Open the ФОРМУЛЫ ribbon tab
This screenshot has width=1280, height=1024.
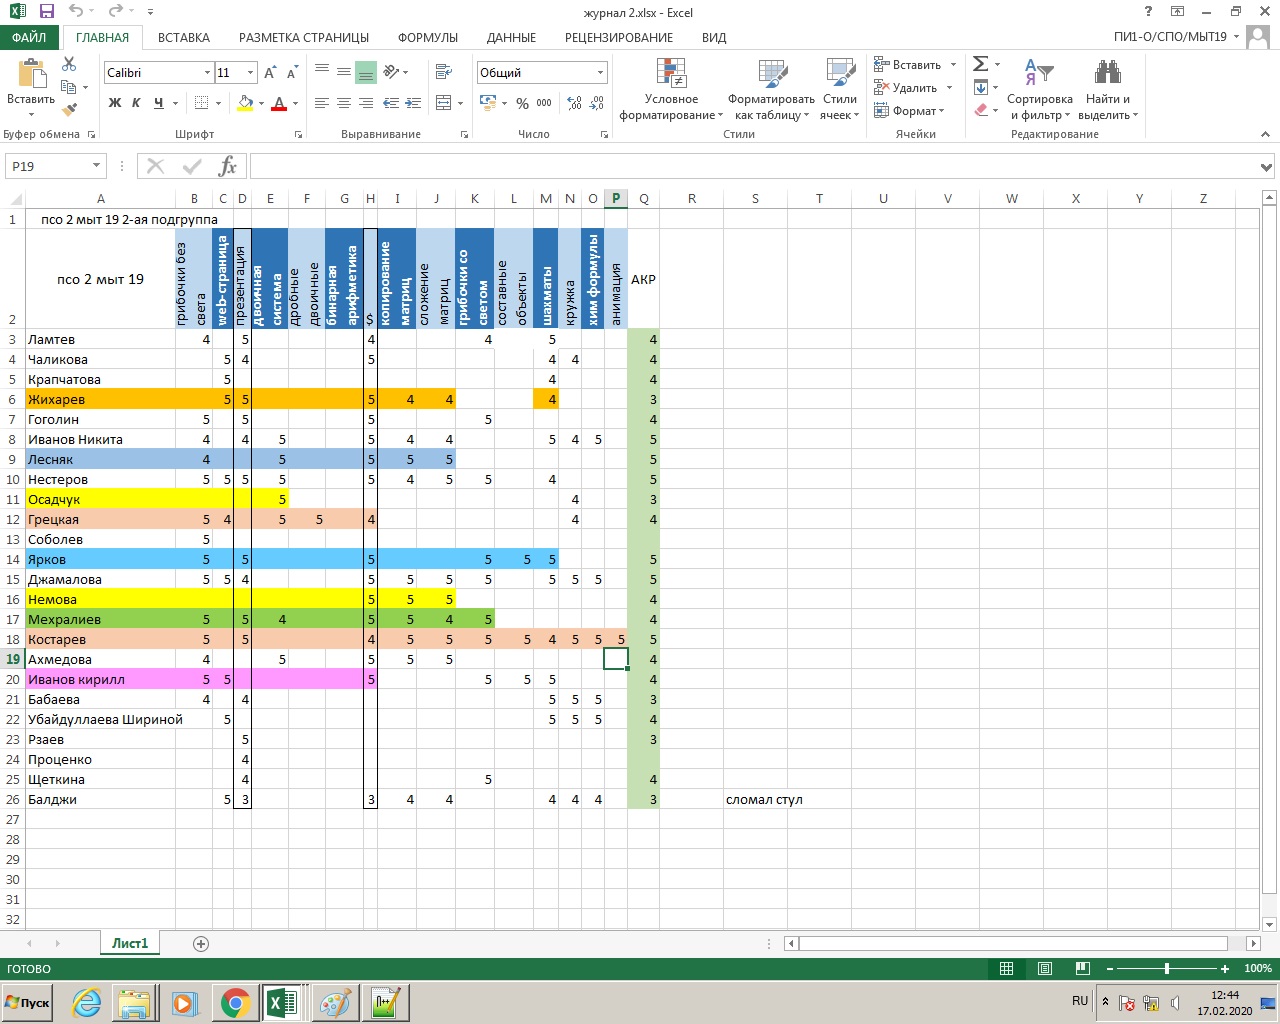427,37
